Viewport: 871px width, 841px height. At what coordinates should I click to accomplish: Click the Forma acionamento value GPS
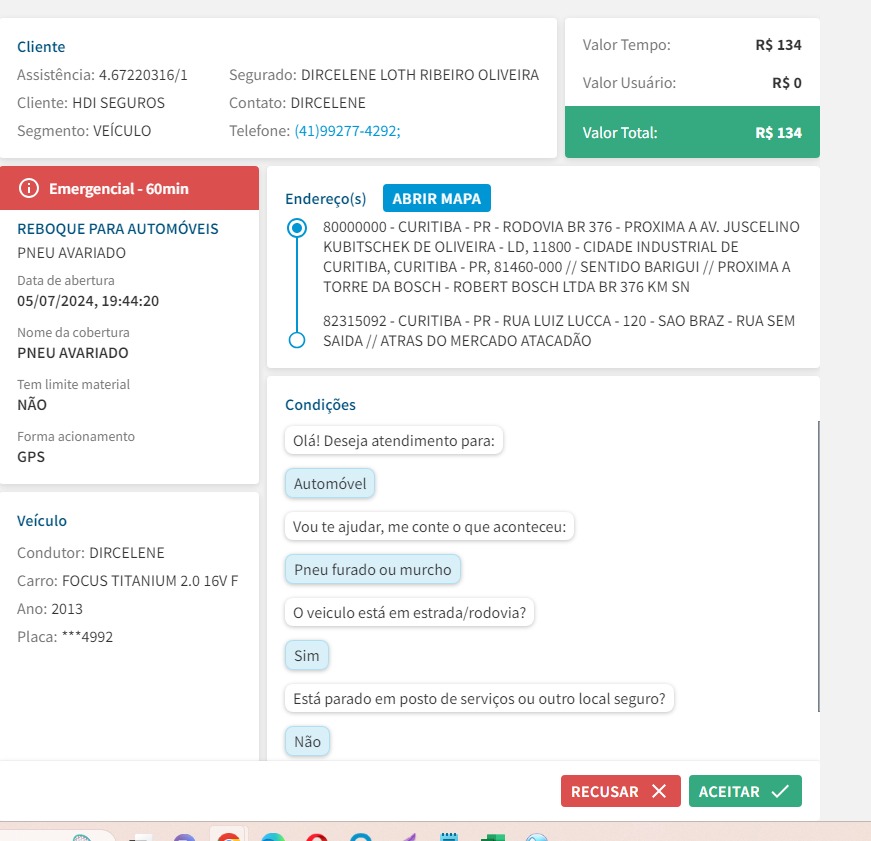tap(31, 457)
